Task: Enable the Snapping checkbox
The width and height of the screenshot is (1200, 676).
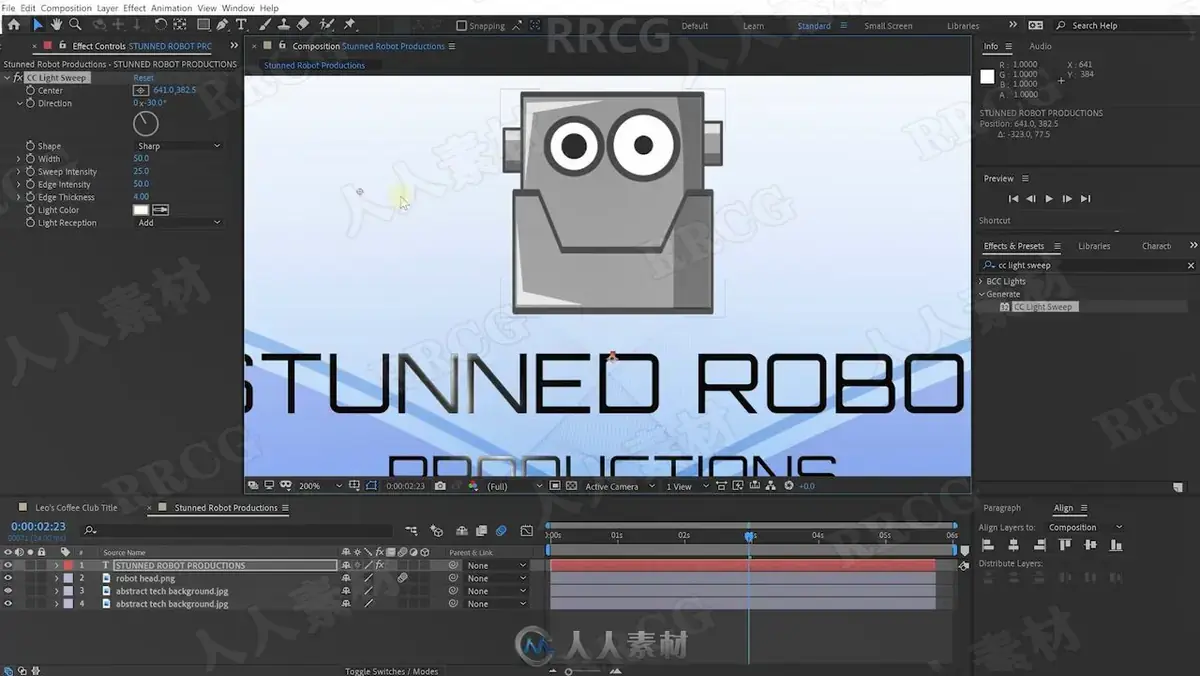Action: click(x=461, y=26)
